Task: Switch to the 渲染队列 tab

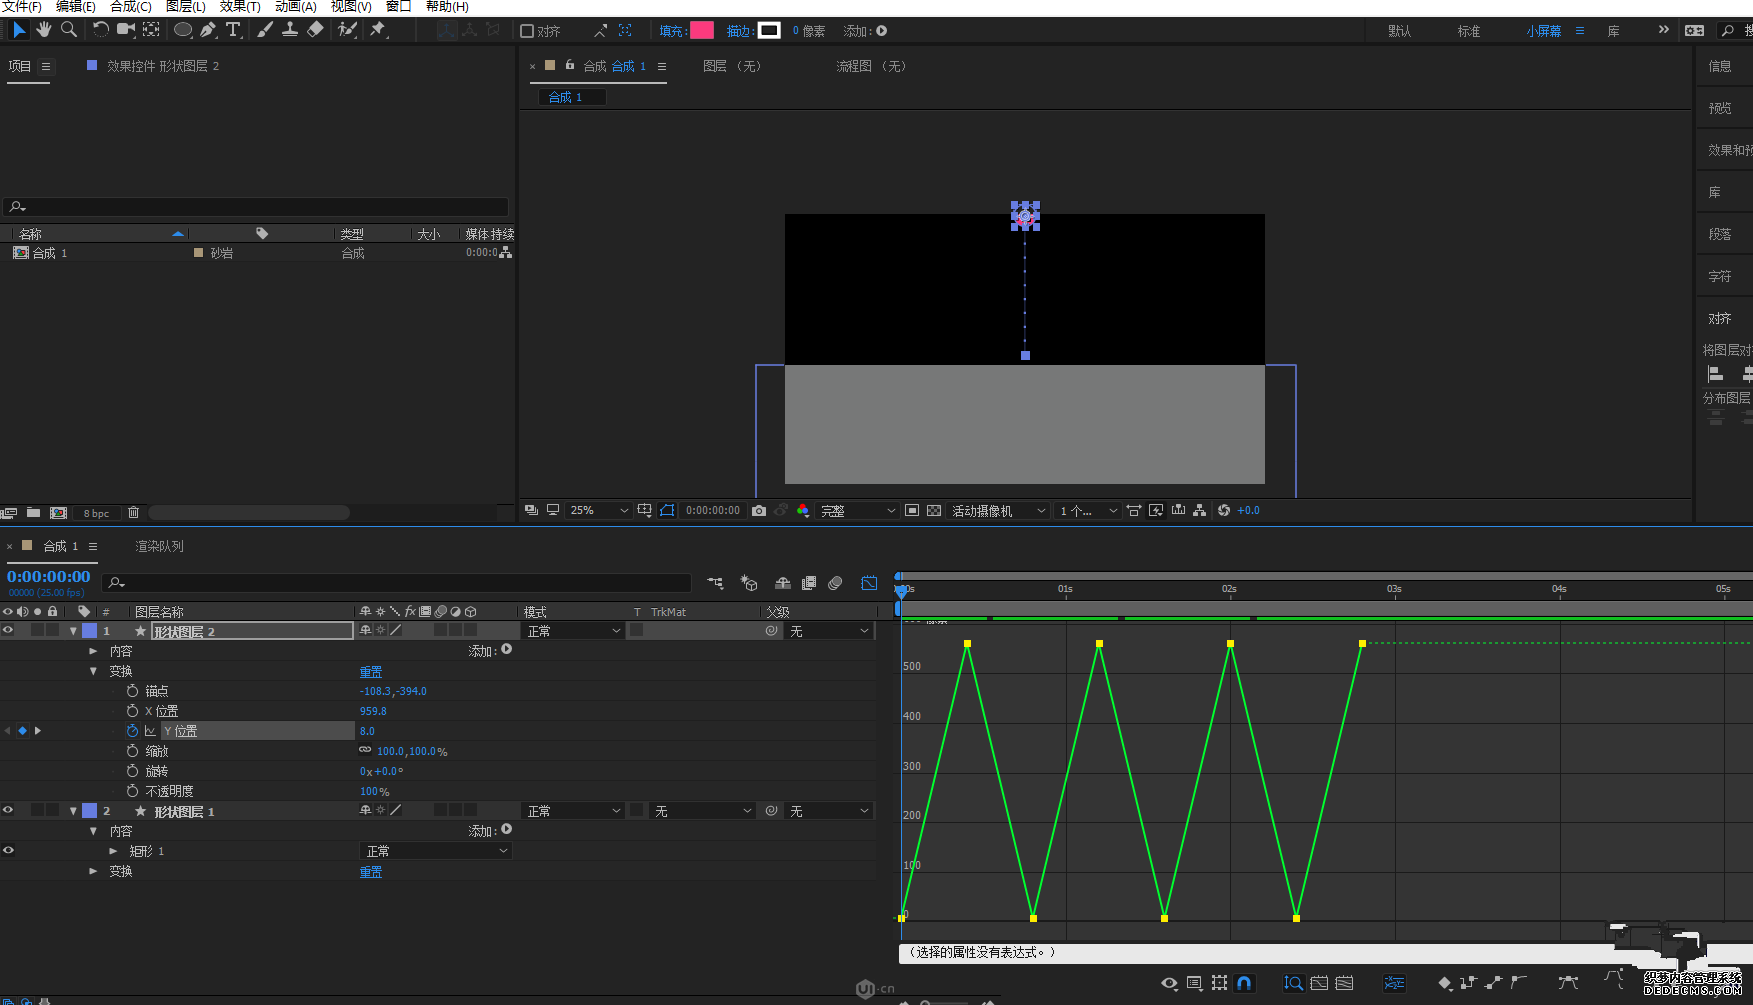Action: (x=160, y=547)
